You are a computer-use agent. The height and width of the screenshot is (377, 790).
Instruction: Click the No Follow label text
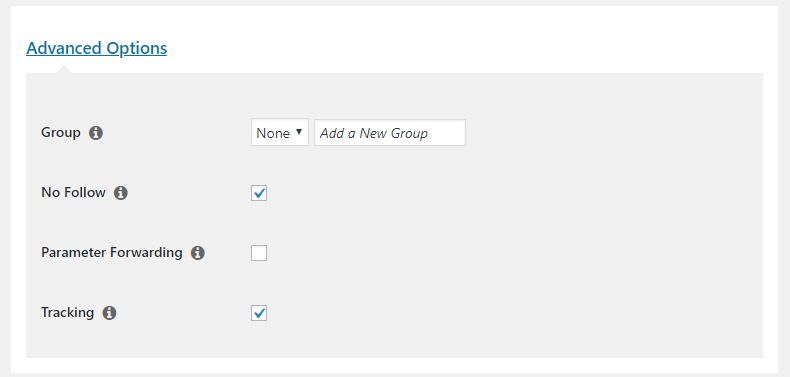tap(73, 193)
